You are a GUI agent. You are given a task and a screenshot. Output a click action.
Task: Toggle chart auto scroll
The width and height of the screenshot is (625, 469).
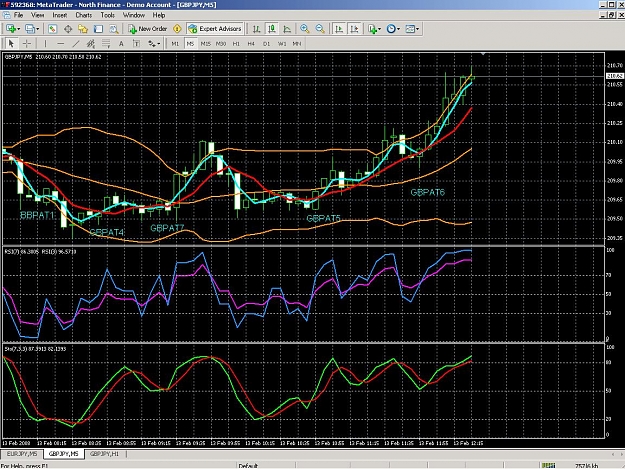coord(339,29)
